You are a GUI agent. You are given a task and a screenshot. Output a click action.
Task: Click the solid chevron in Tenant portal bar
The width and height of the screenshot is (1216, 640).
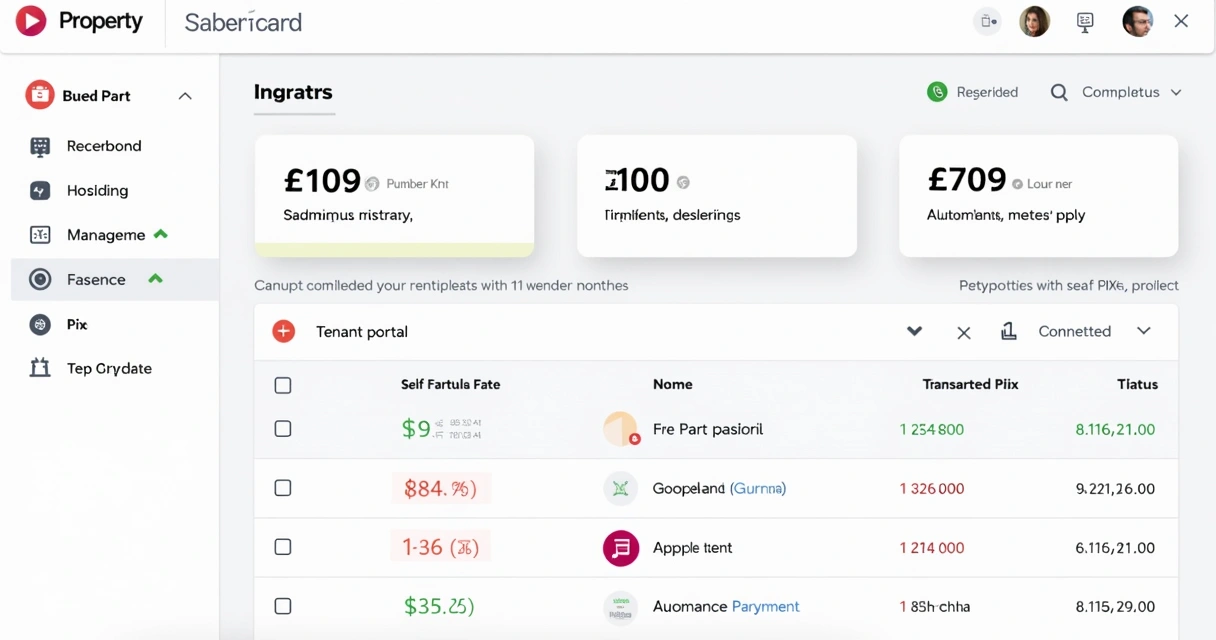(914, 331)
